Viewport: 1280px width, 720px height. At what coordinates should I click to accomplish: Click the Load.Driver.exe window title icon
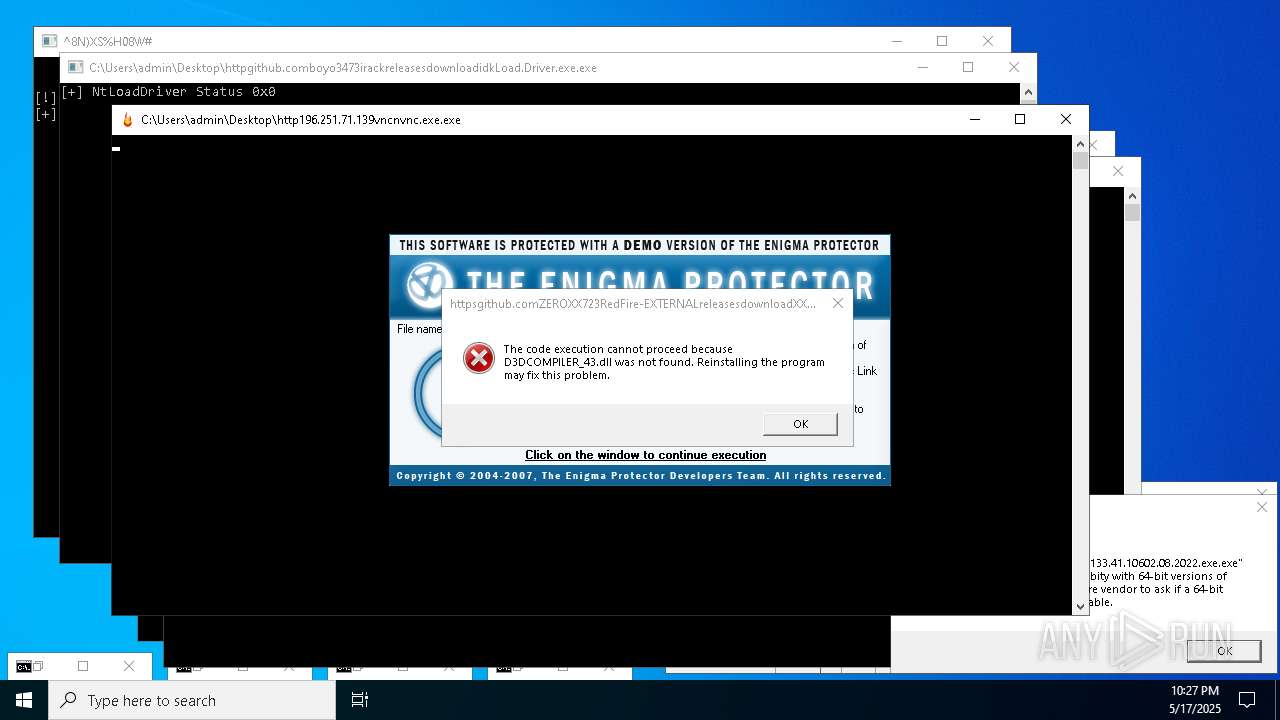click(75, 68)
